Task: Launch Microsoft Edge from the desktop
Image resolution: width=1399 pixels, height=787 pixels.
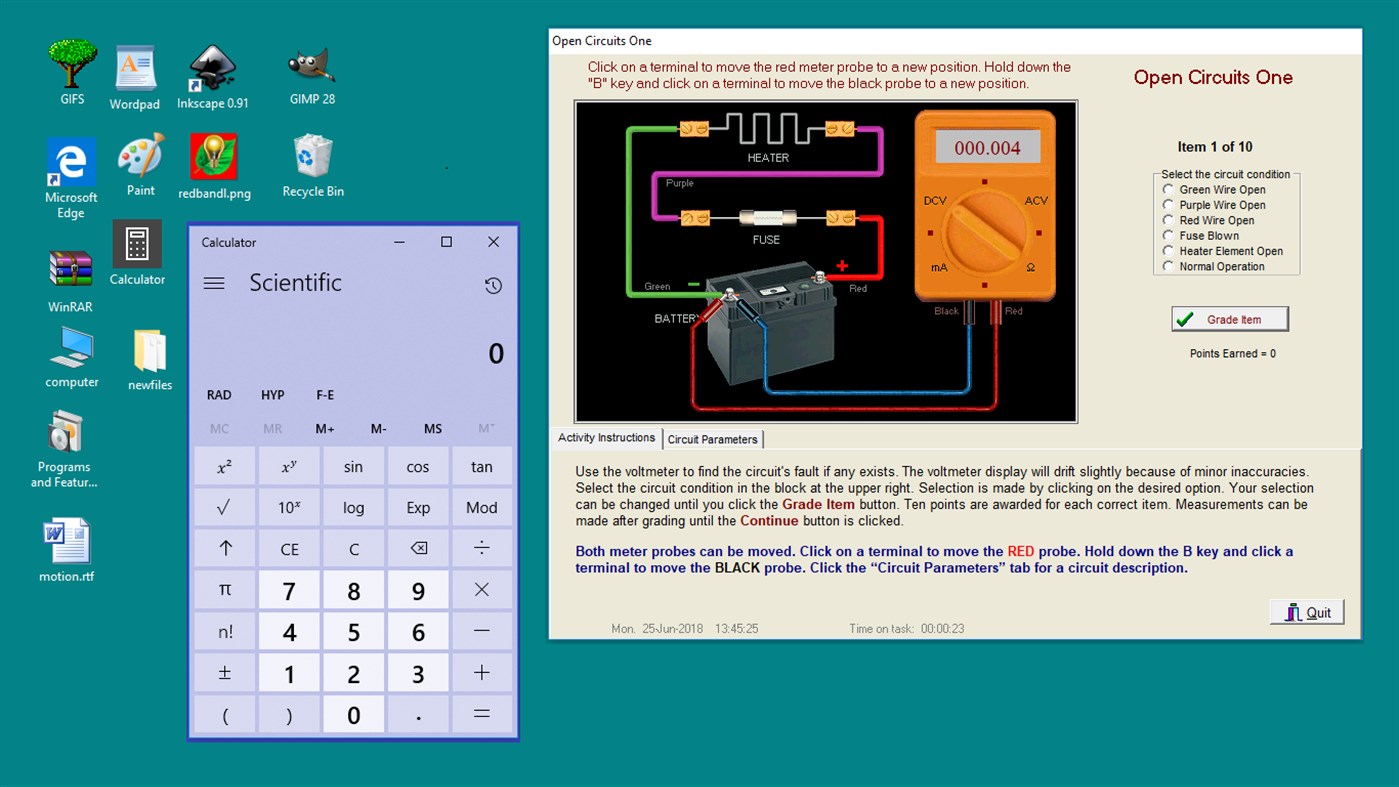Action: tap(70, 155)
